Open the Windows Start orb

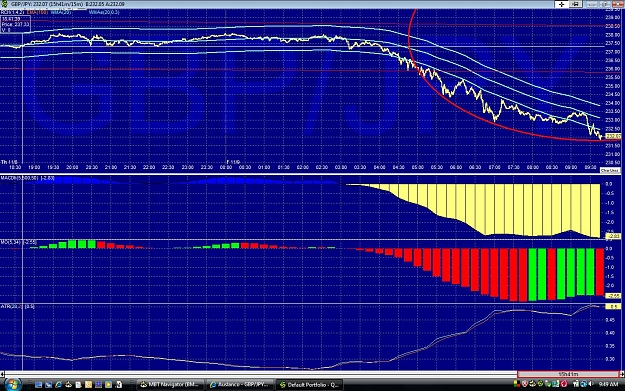coord(13,384)
